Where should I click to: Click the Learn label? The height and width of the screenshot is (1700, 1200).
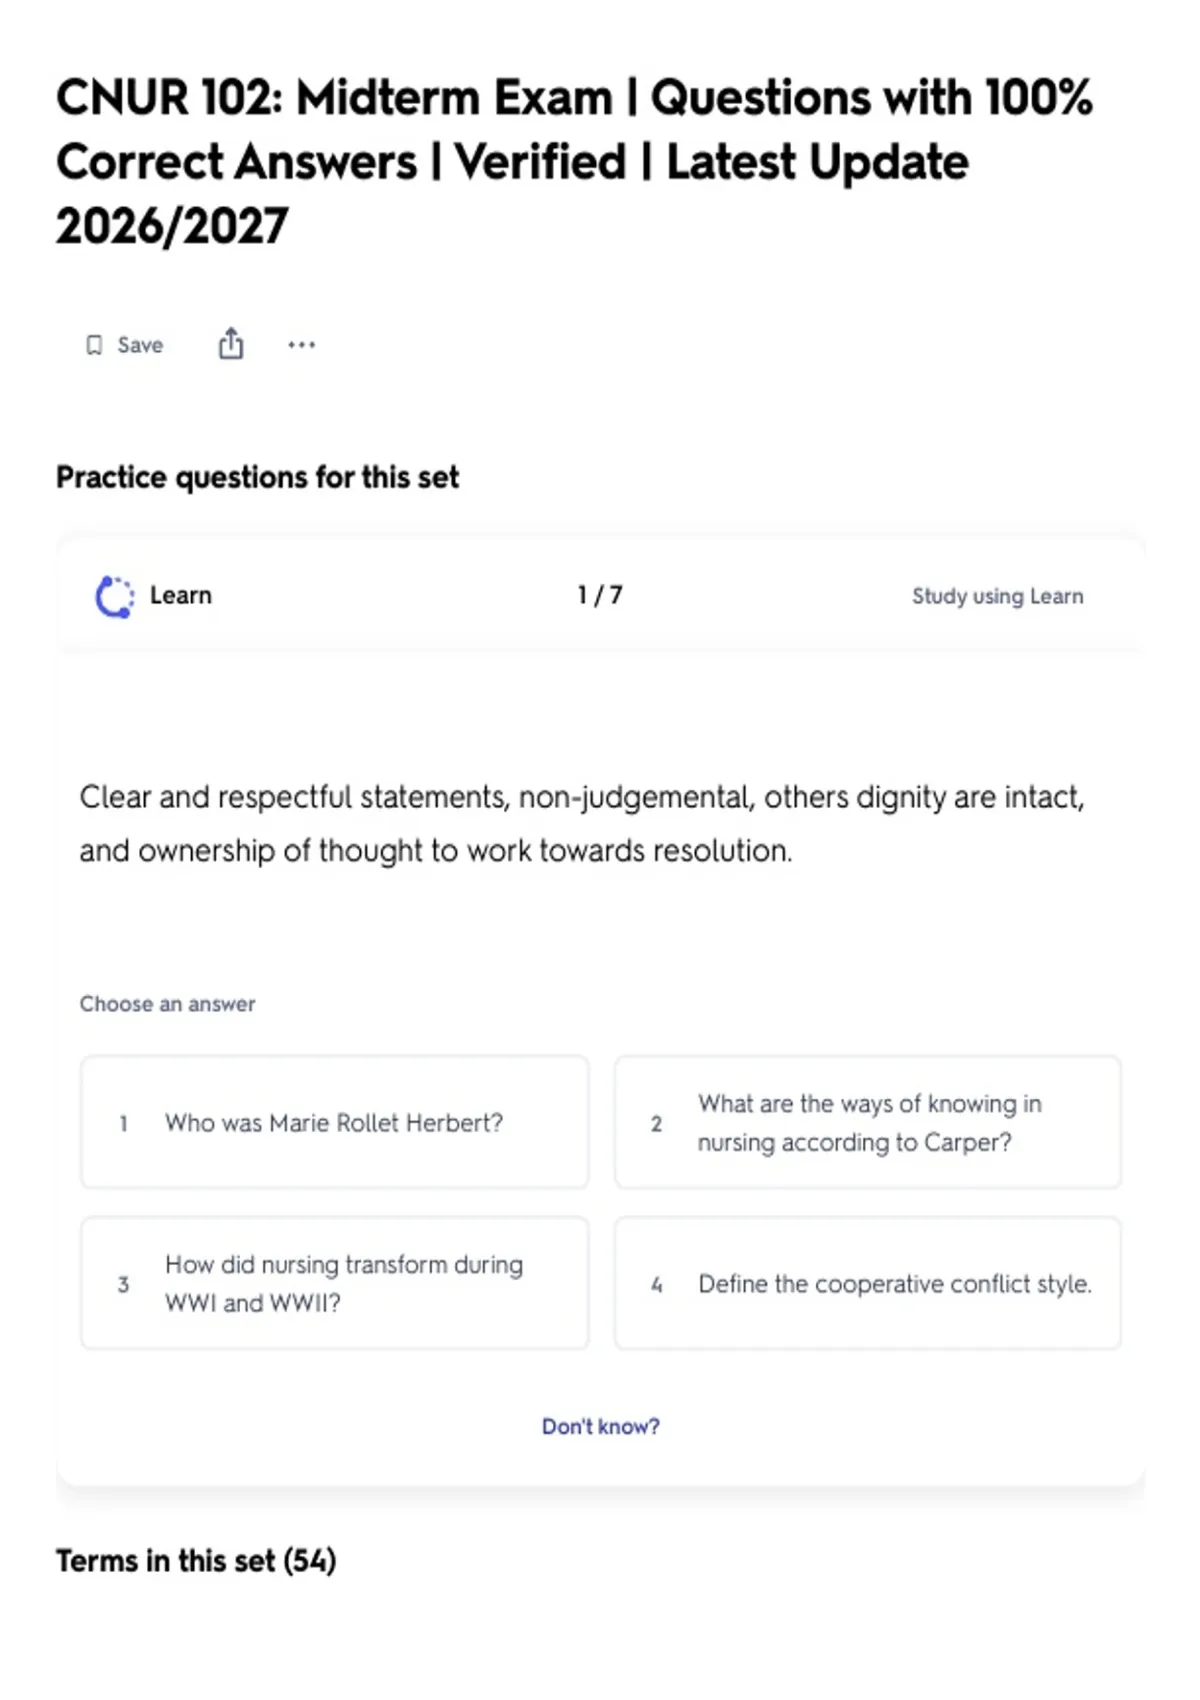tap(181, 595)
